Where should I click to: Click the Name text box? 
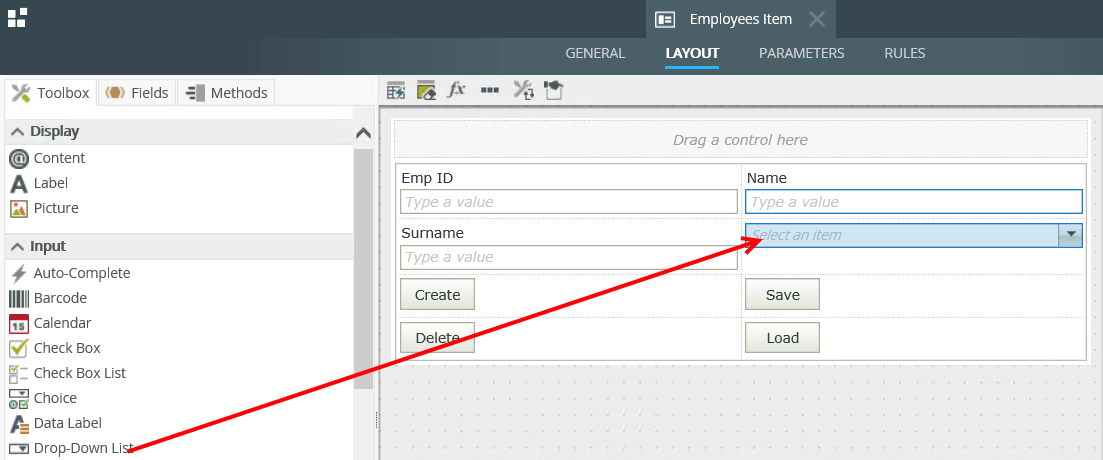coord(914,202)
